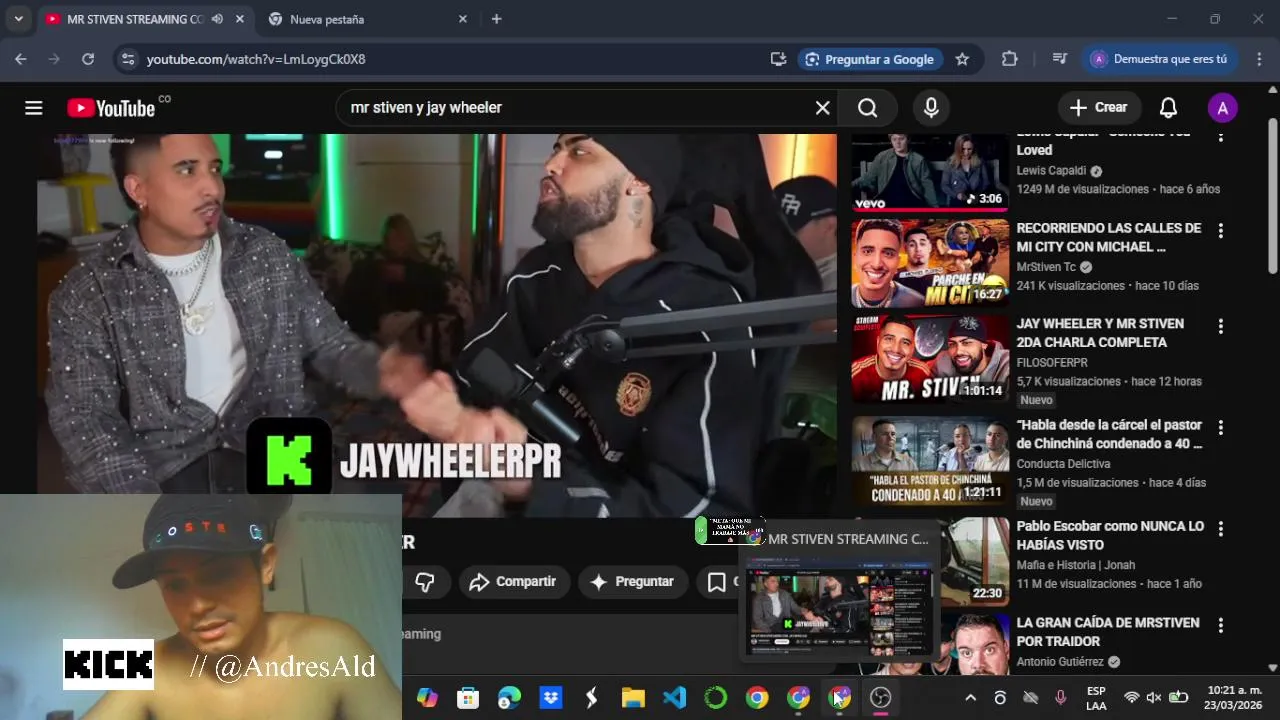Click sidebar scrollbar down arrow
This screenshot has height=720, width=1280.
(x=1272, y=667)
